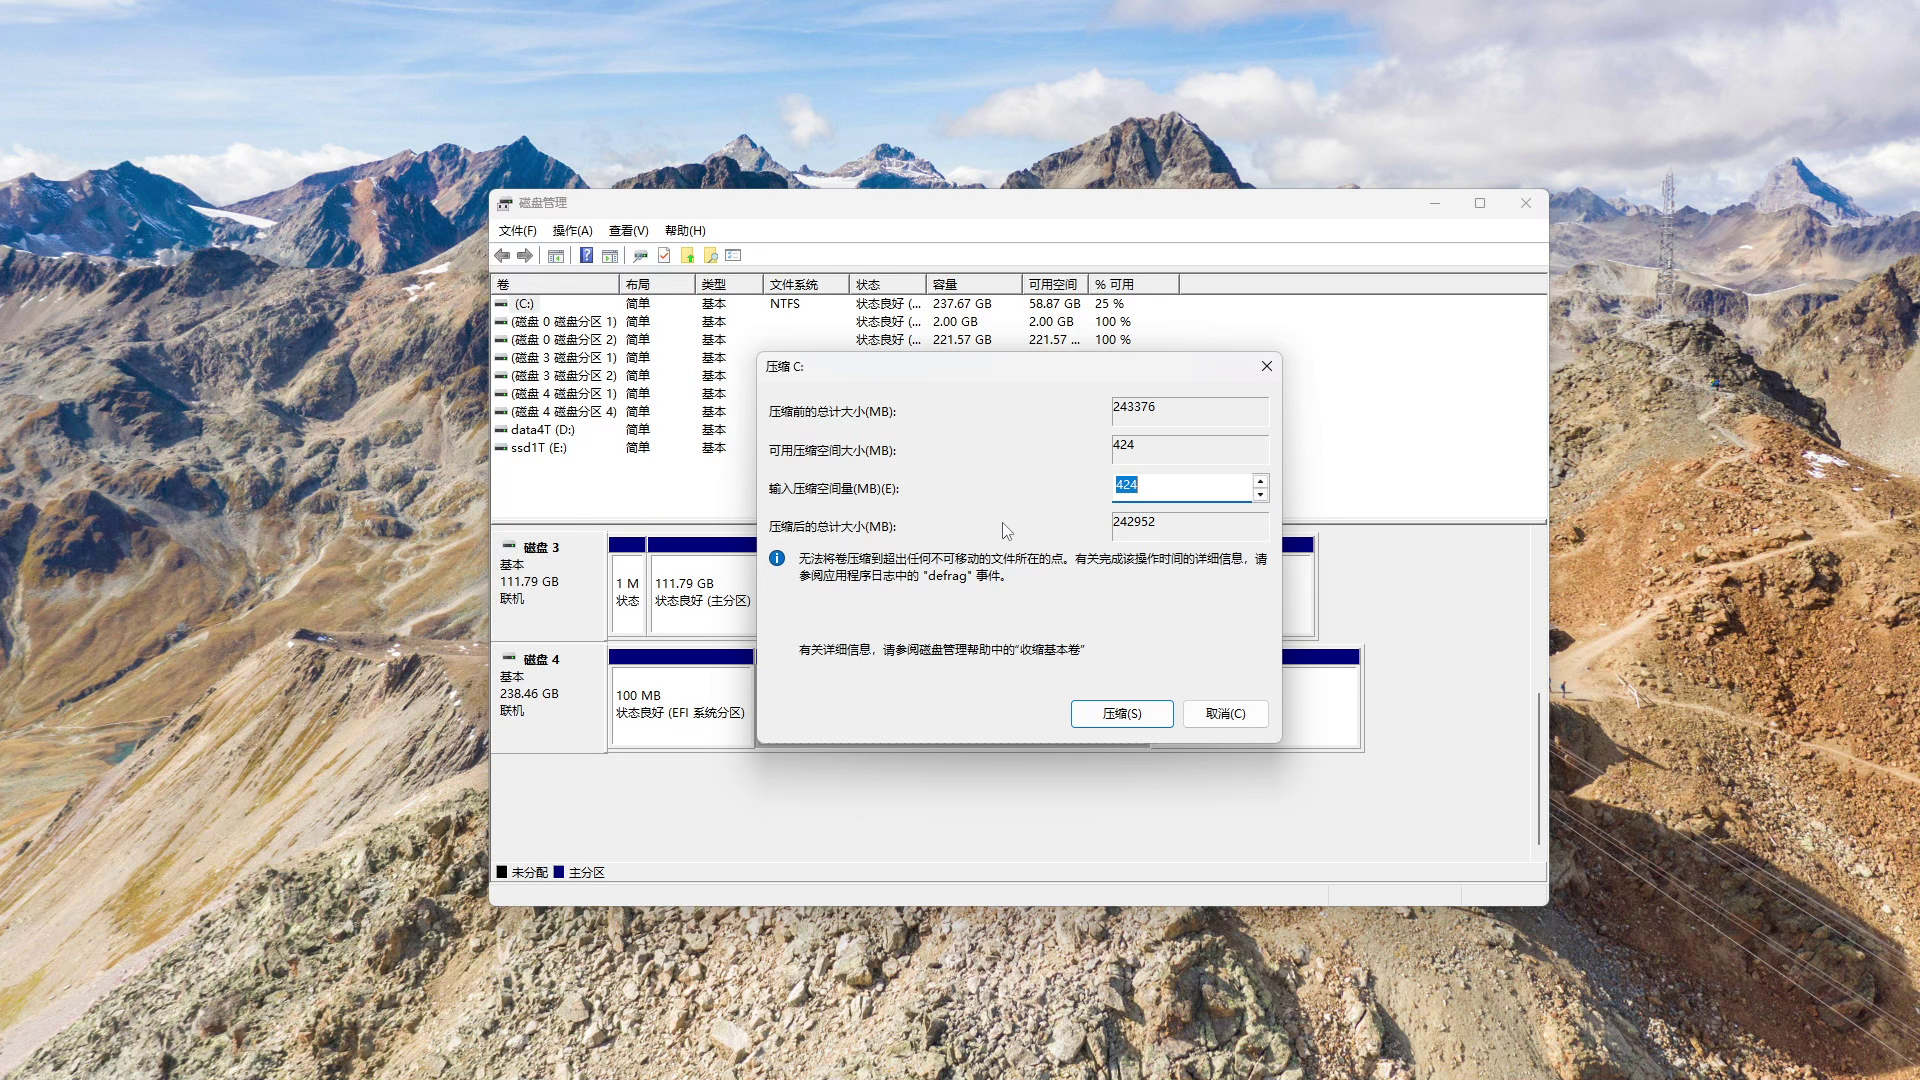Click the Forward navigation arrow in the toolbar
The height and width of the screenshot is (1080, 1920).
(x=524, y=256)
